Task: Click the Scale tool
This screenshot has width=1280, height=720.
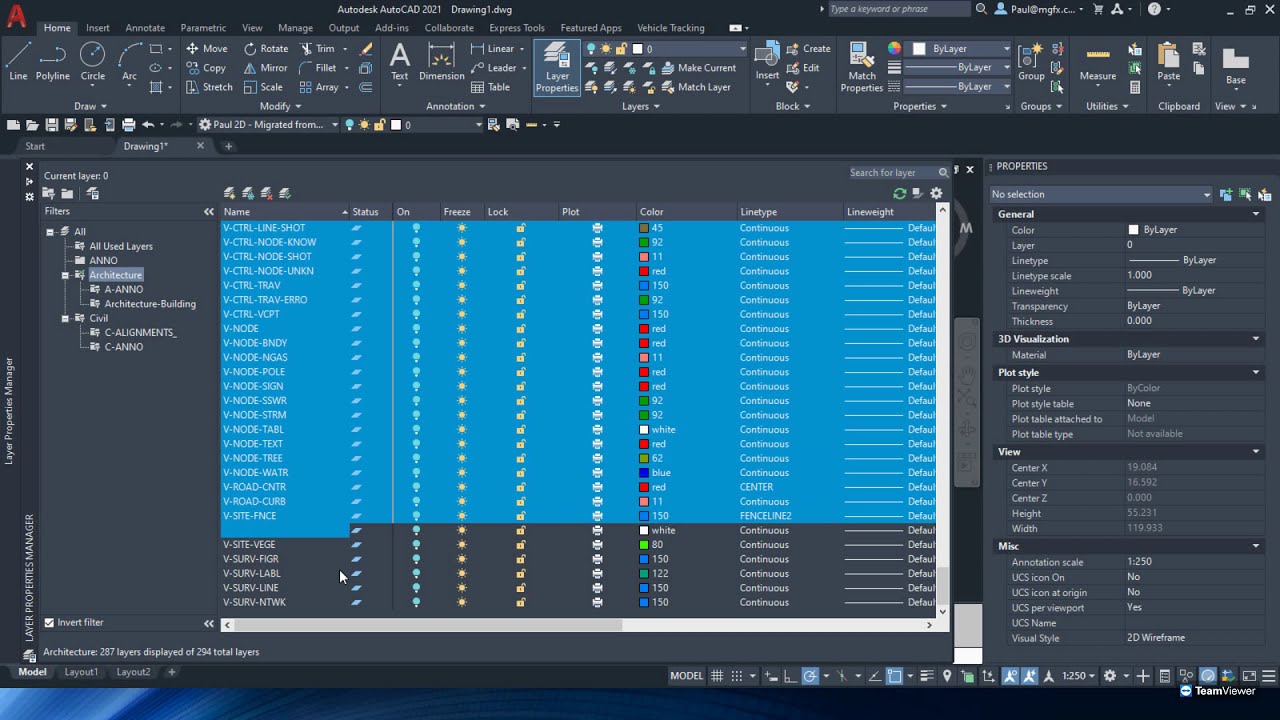Action: (263, 87)
